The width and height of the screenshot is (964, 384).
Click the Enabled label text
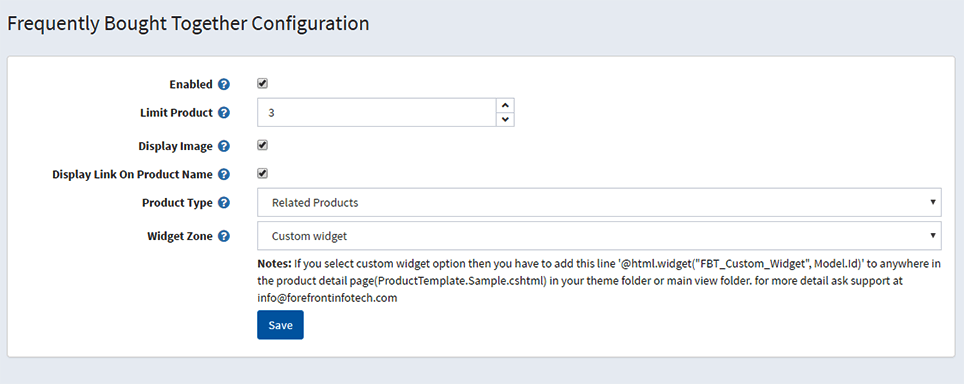191,85
